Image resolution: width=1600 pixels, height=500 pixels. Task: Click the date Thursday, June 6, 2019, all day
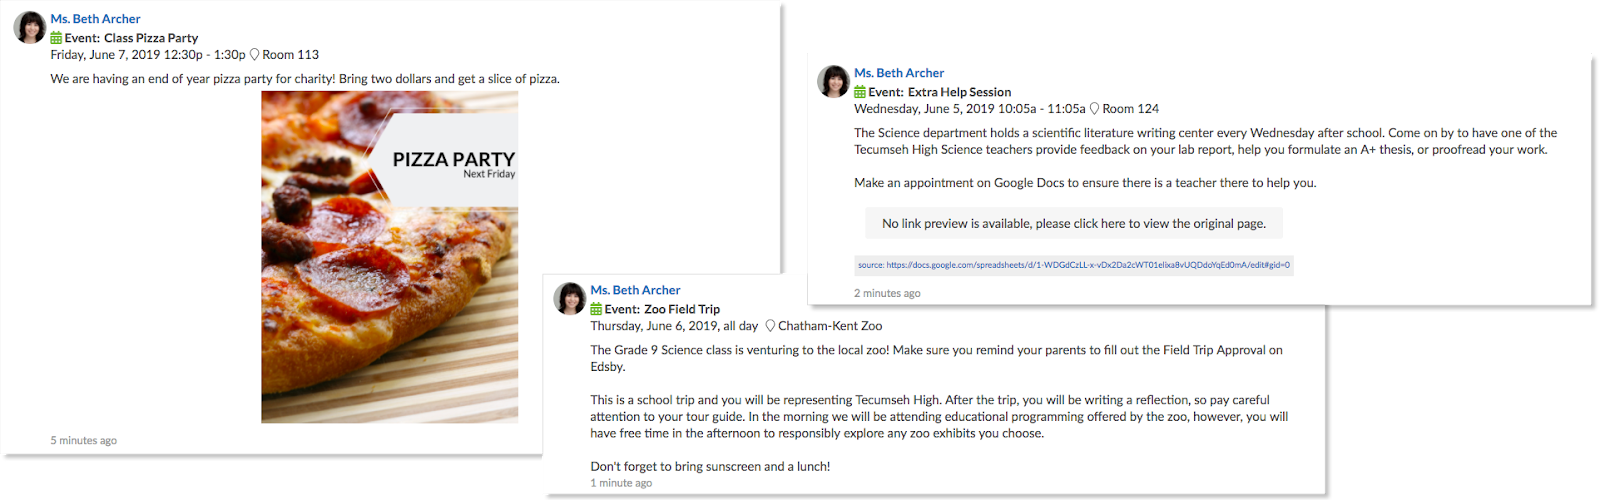click(674, 326)
